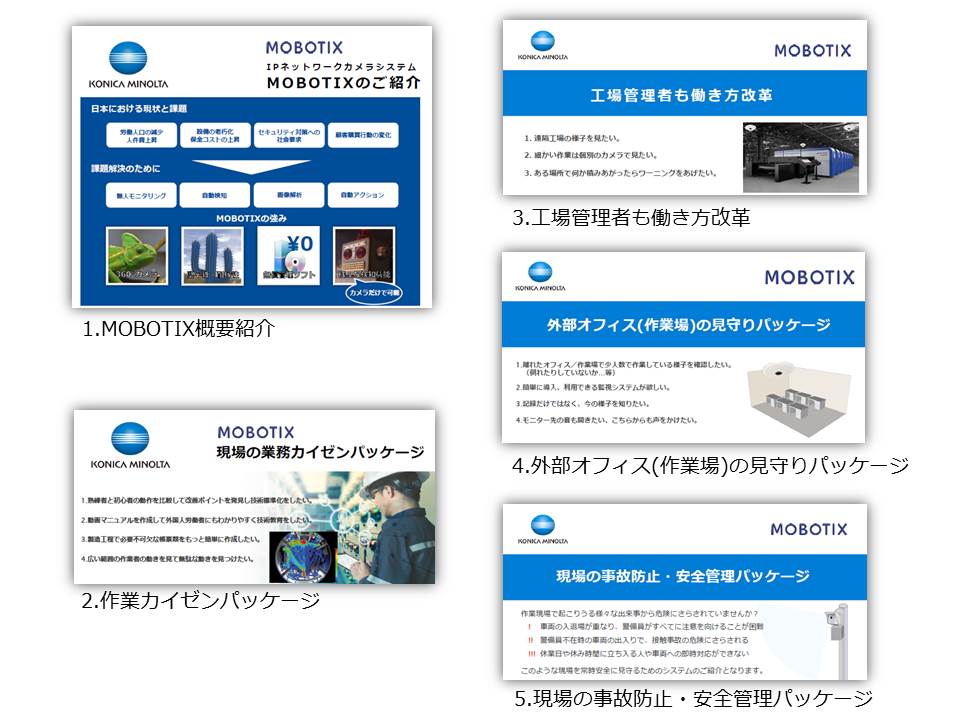Click the 課題解決のために heading
The image size is (960, 720).
click(126, 168)
